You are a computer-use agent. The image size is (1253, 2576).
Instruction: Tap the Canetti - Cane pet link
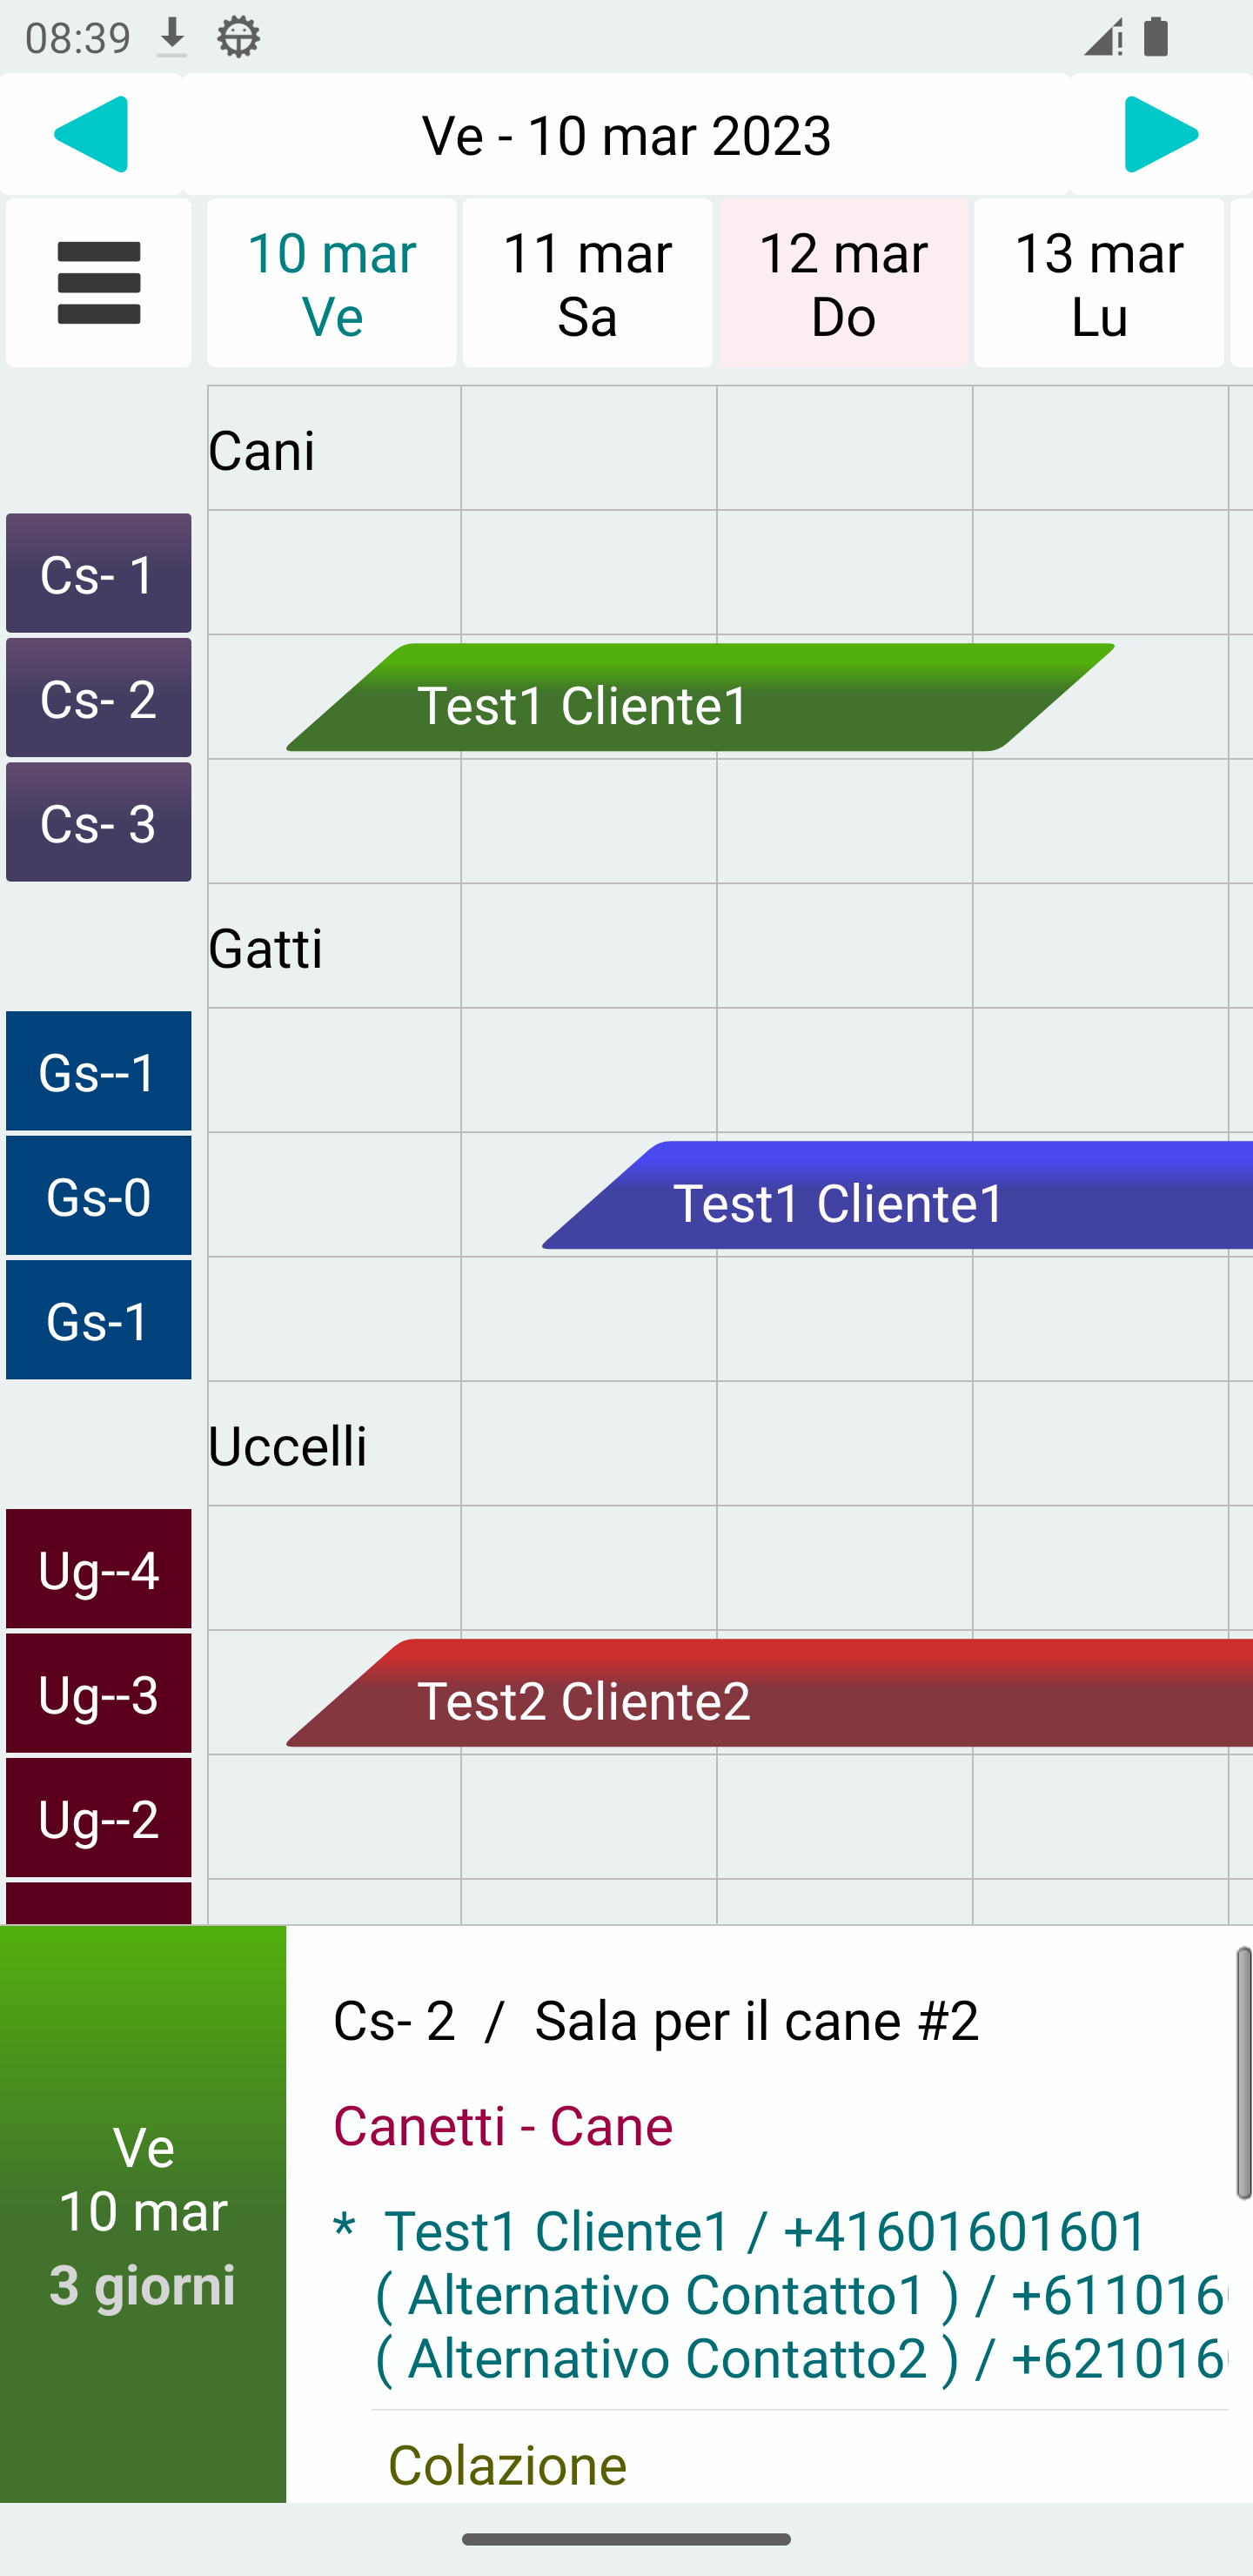coord(502,2126)
